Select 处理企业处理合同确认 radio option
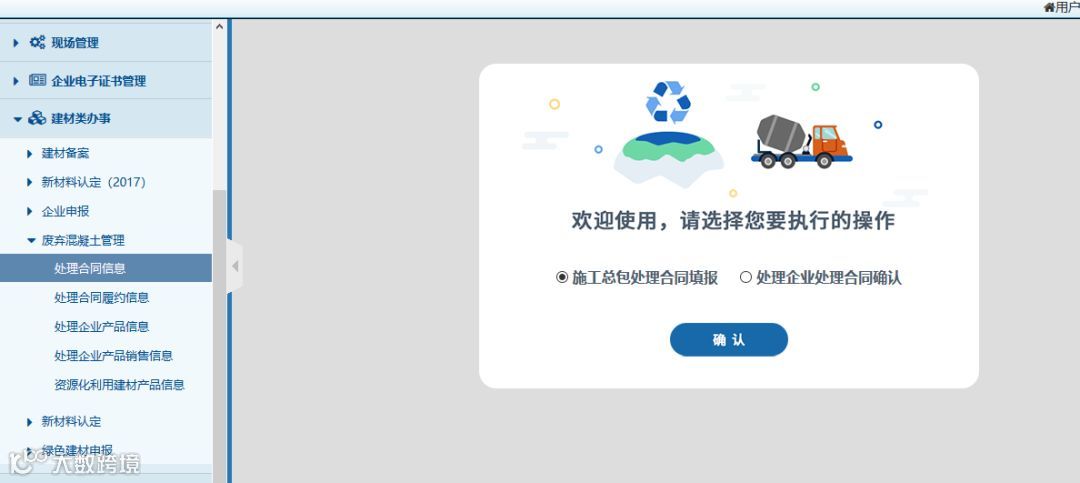1080x483 pixels. (745, 278)
